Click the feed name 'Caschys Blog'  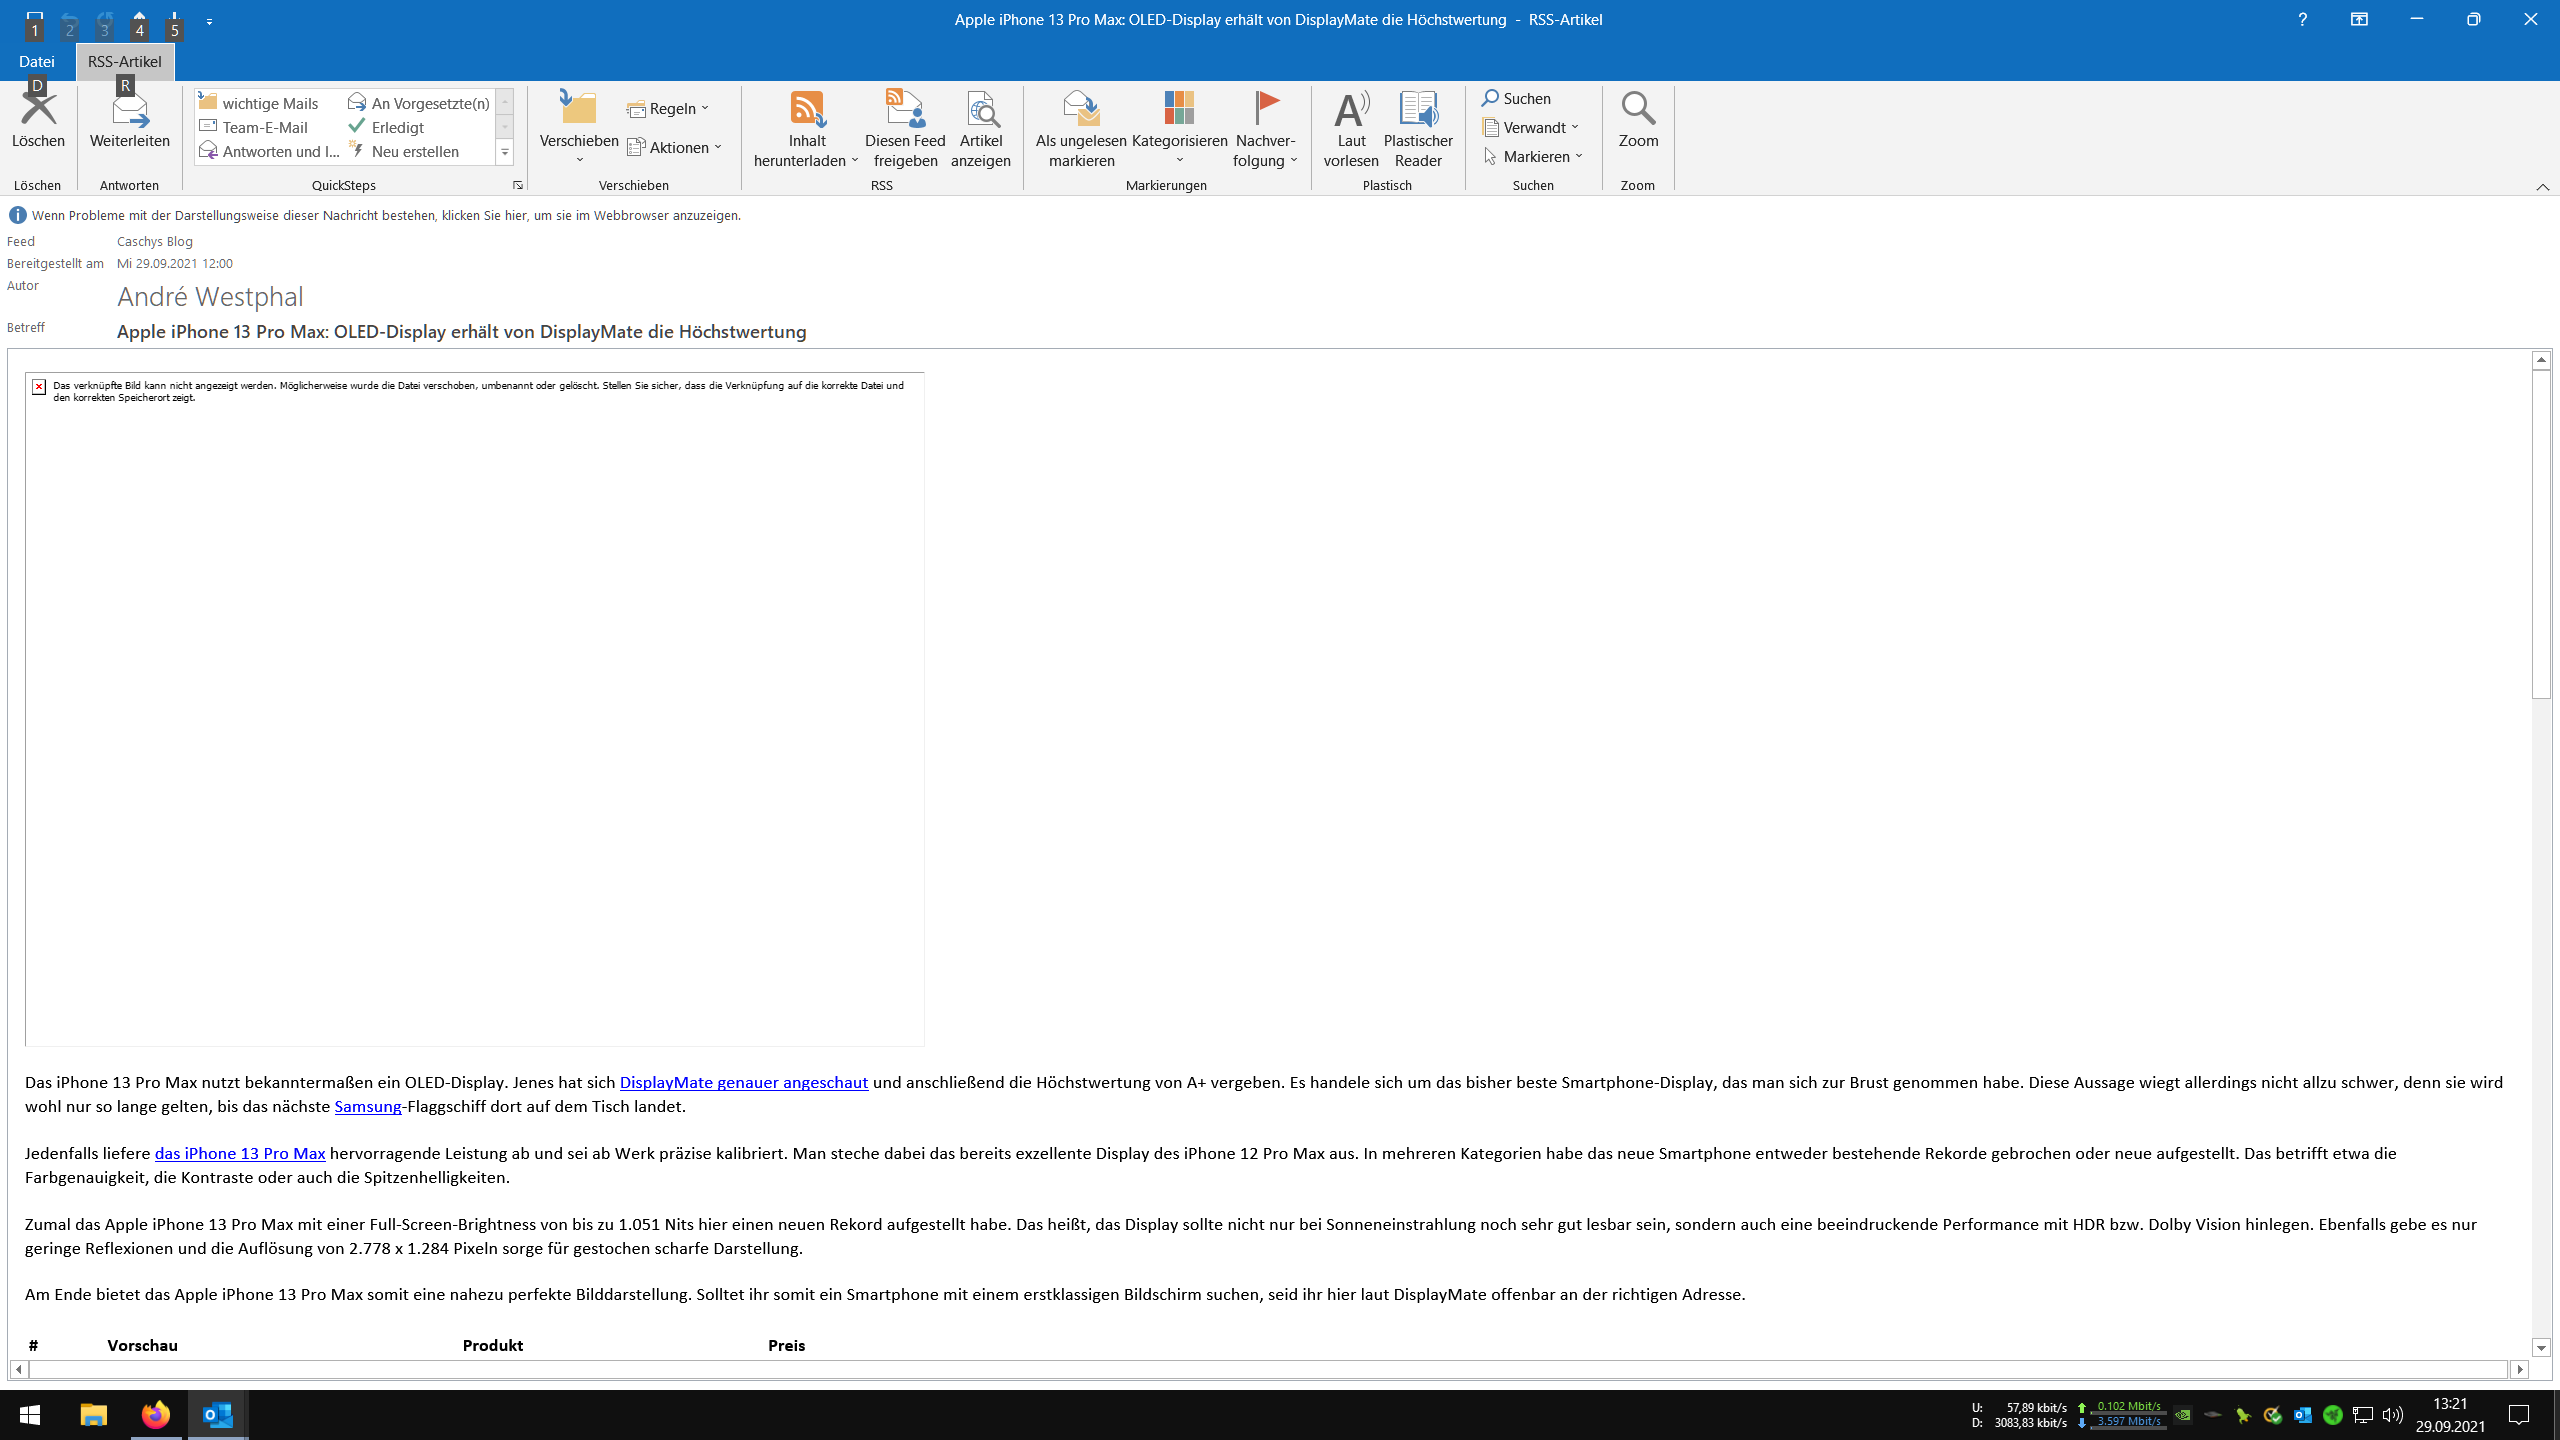click(155, 241)
